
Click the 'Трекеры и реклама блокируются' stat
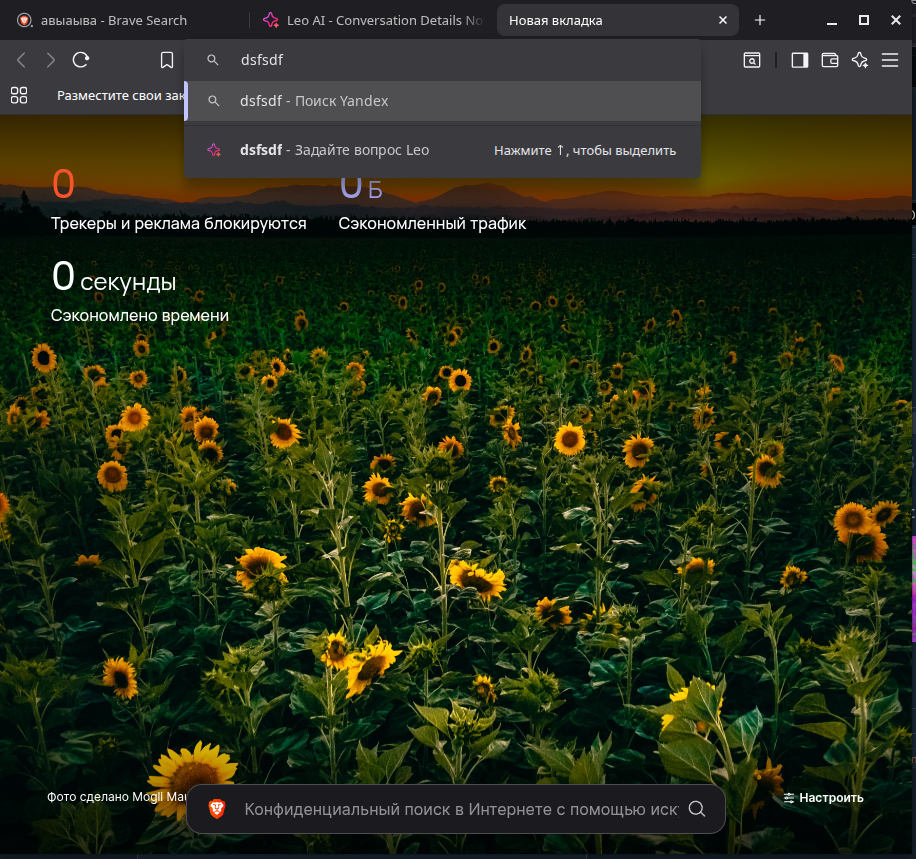click(x=178, y=224)
